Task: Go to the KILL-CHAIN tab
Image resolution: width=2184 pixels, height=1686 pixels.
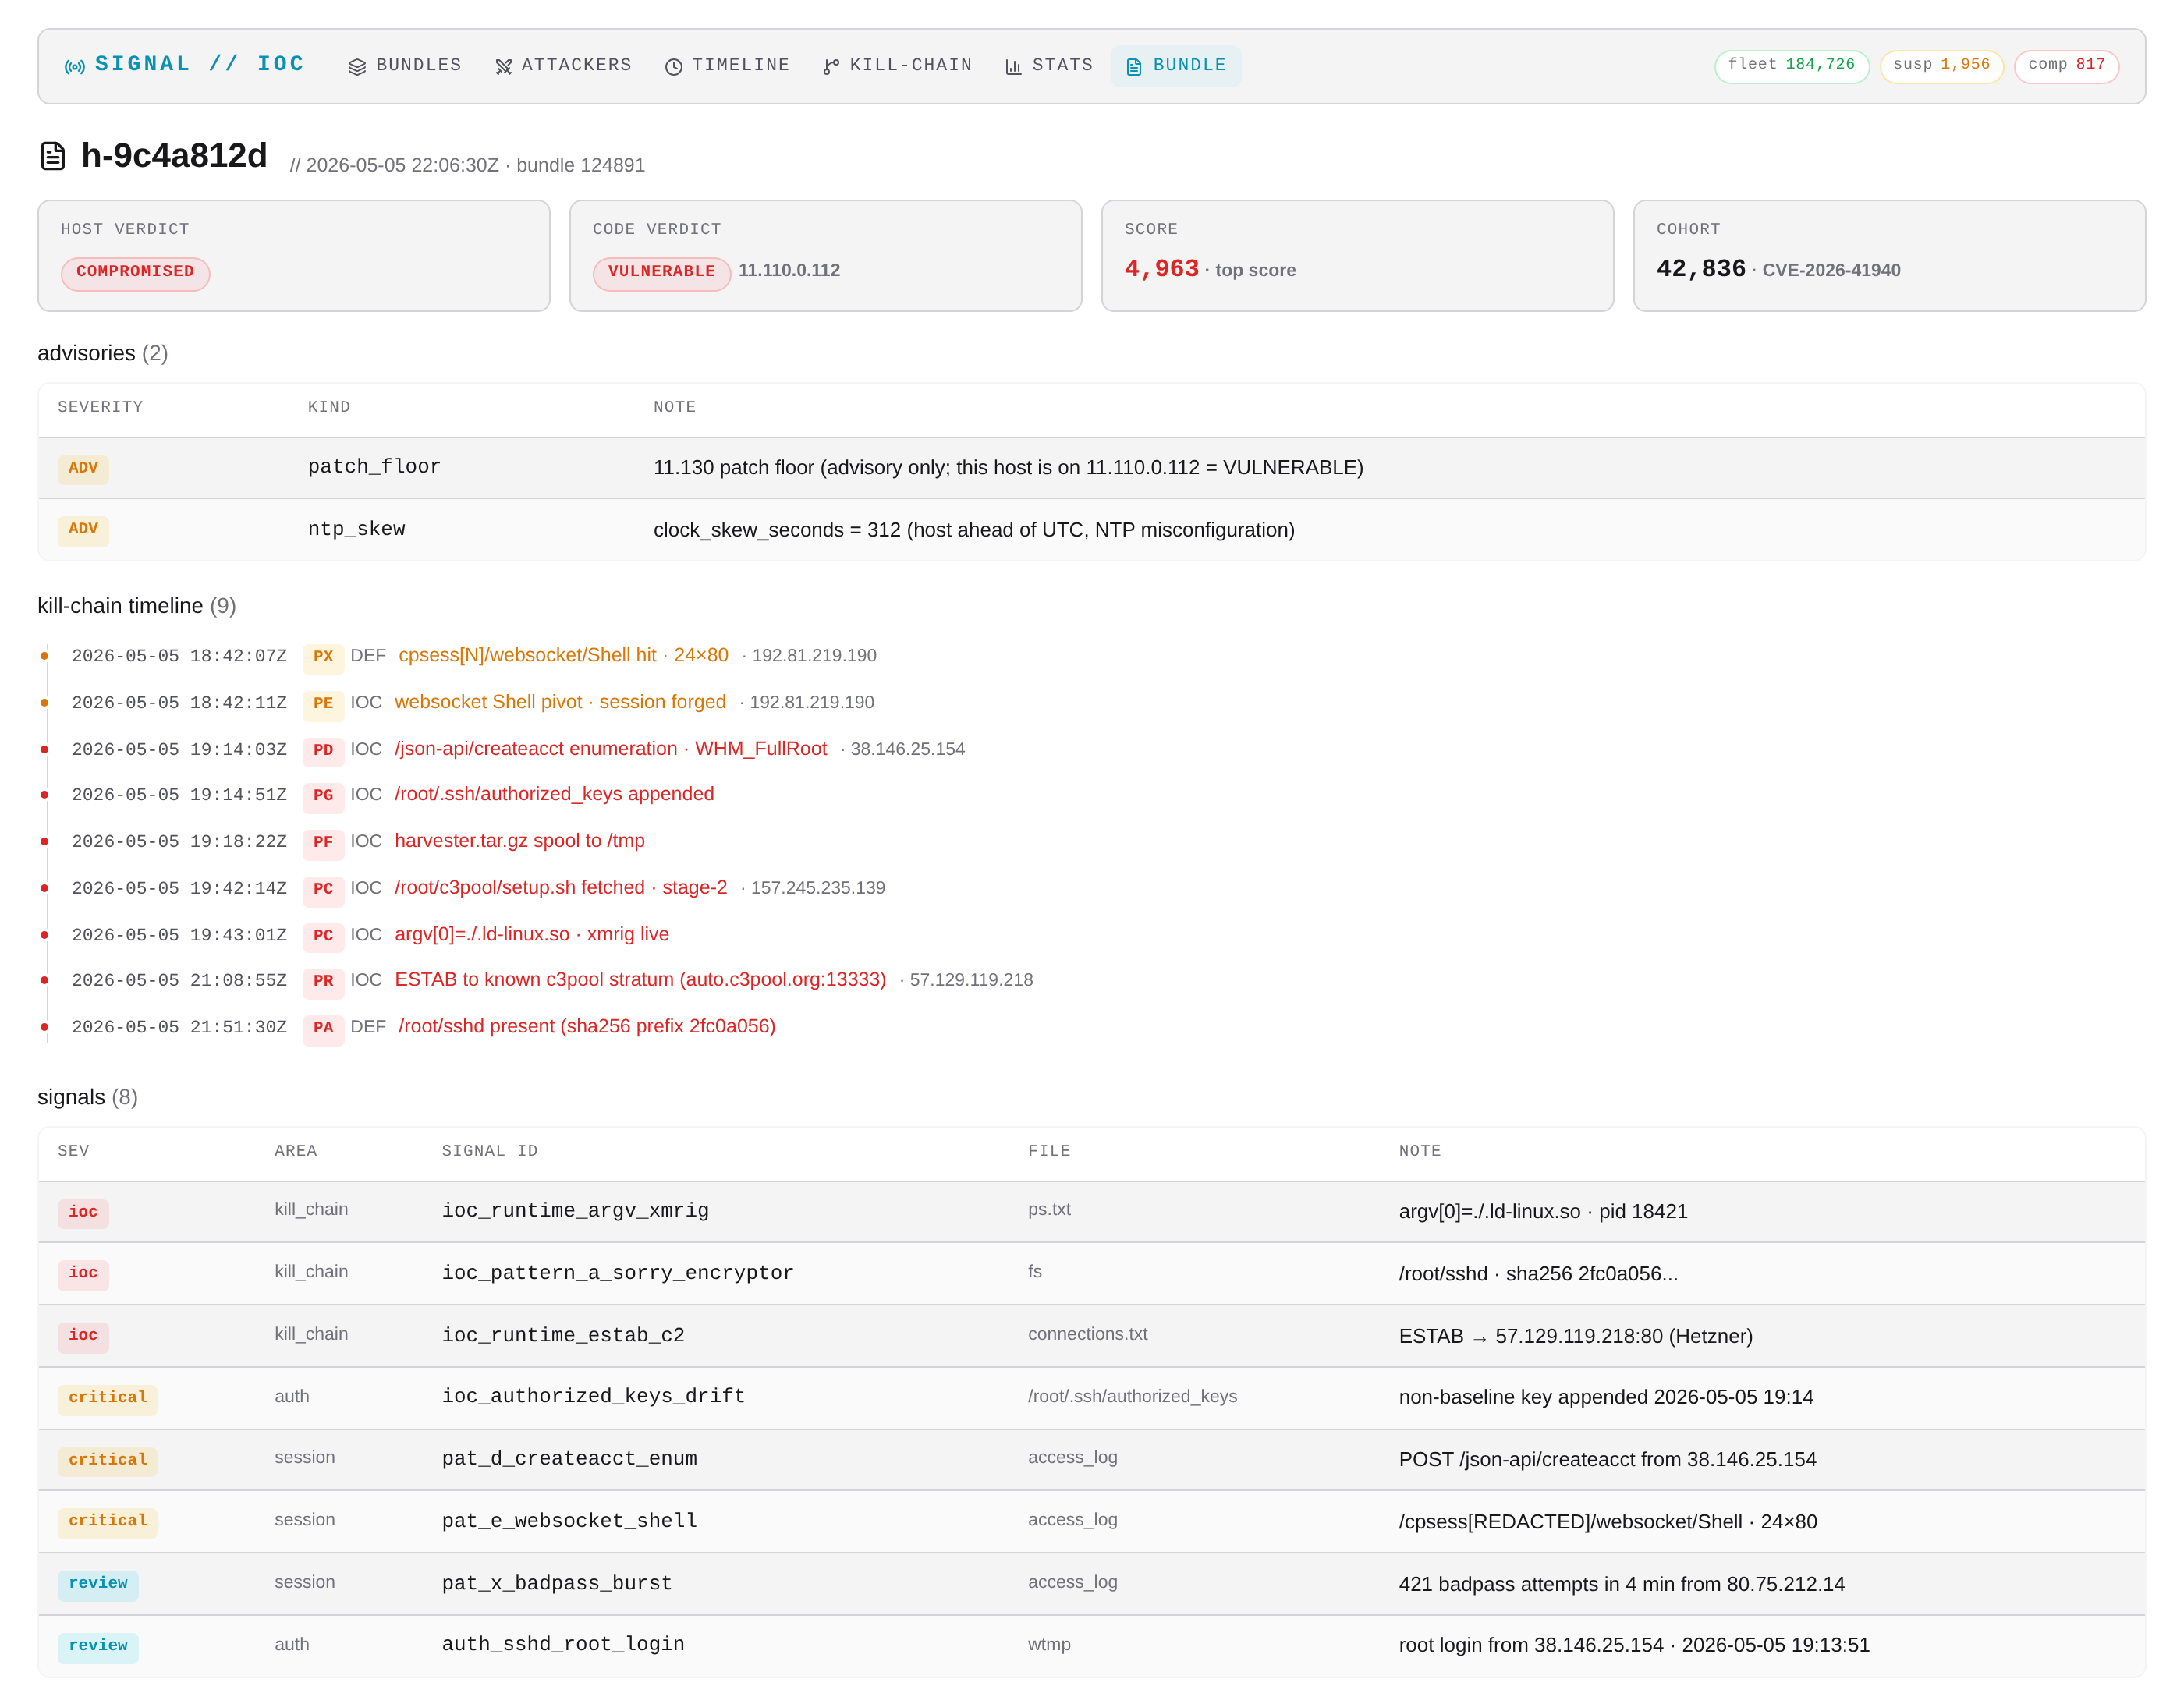Action: click(898, 65)
